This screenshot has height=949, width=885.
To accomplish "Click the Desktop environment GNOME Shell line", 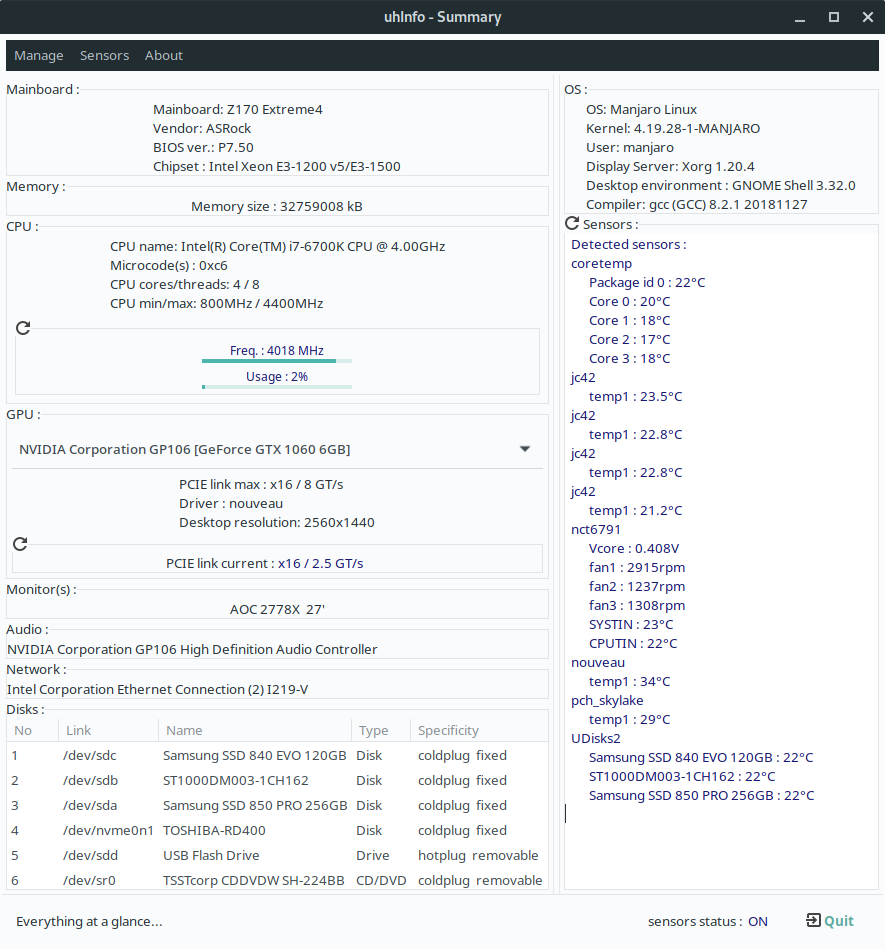I will (721, 186).
